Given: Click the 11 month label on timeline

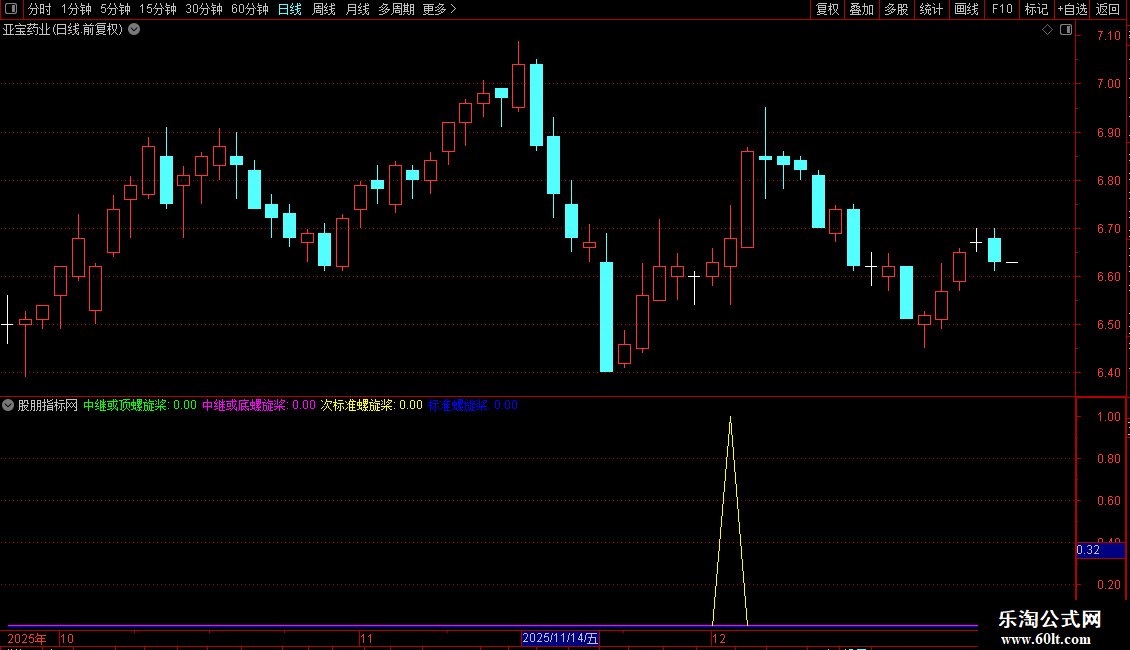Looking at the screenshot, I should pyautogui.click(x=366, y=638).
